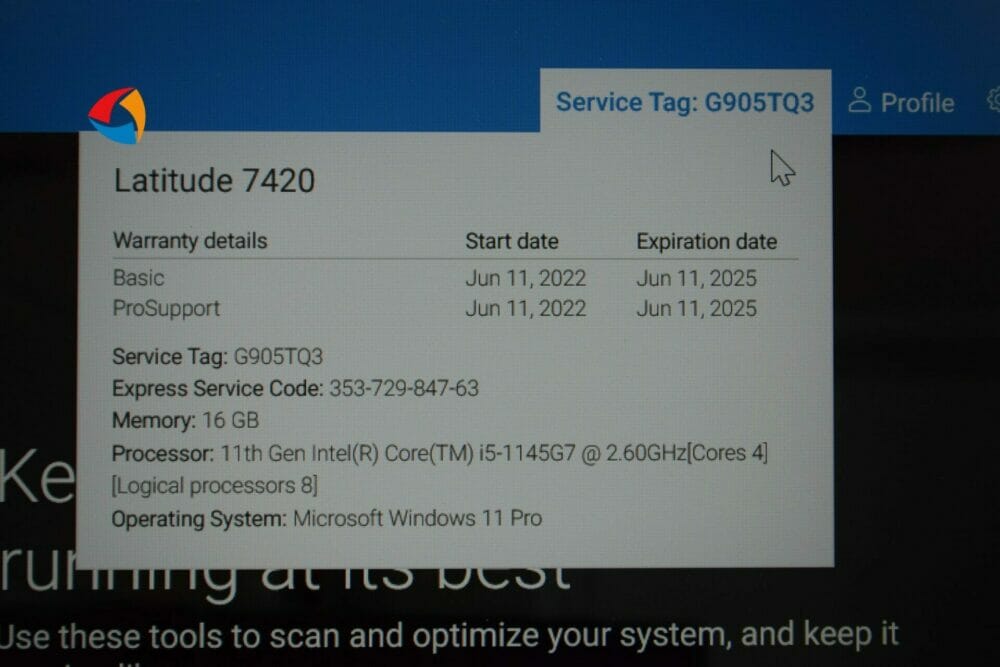This screenshot has width=1000, height=667.
Task: Click the Processor i5-1145G7 line
Action: (440, 453)
